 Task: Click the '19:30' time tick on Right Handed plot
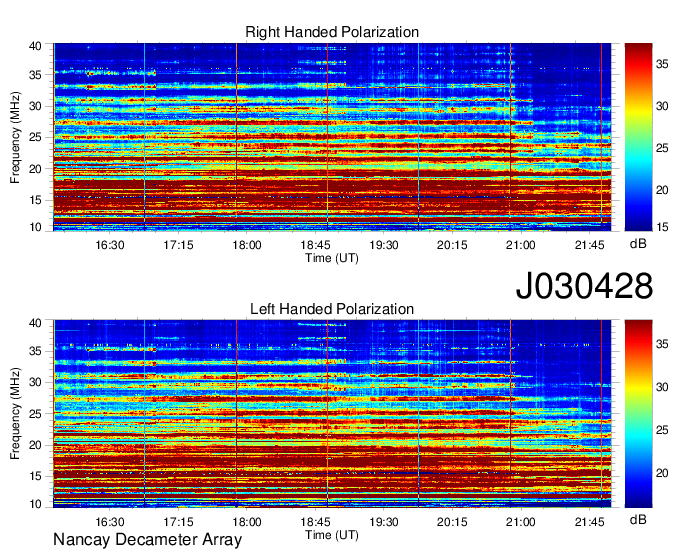point(384,245)
